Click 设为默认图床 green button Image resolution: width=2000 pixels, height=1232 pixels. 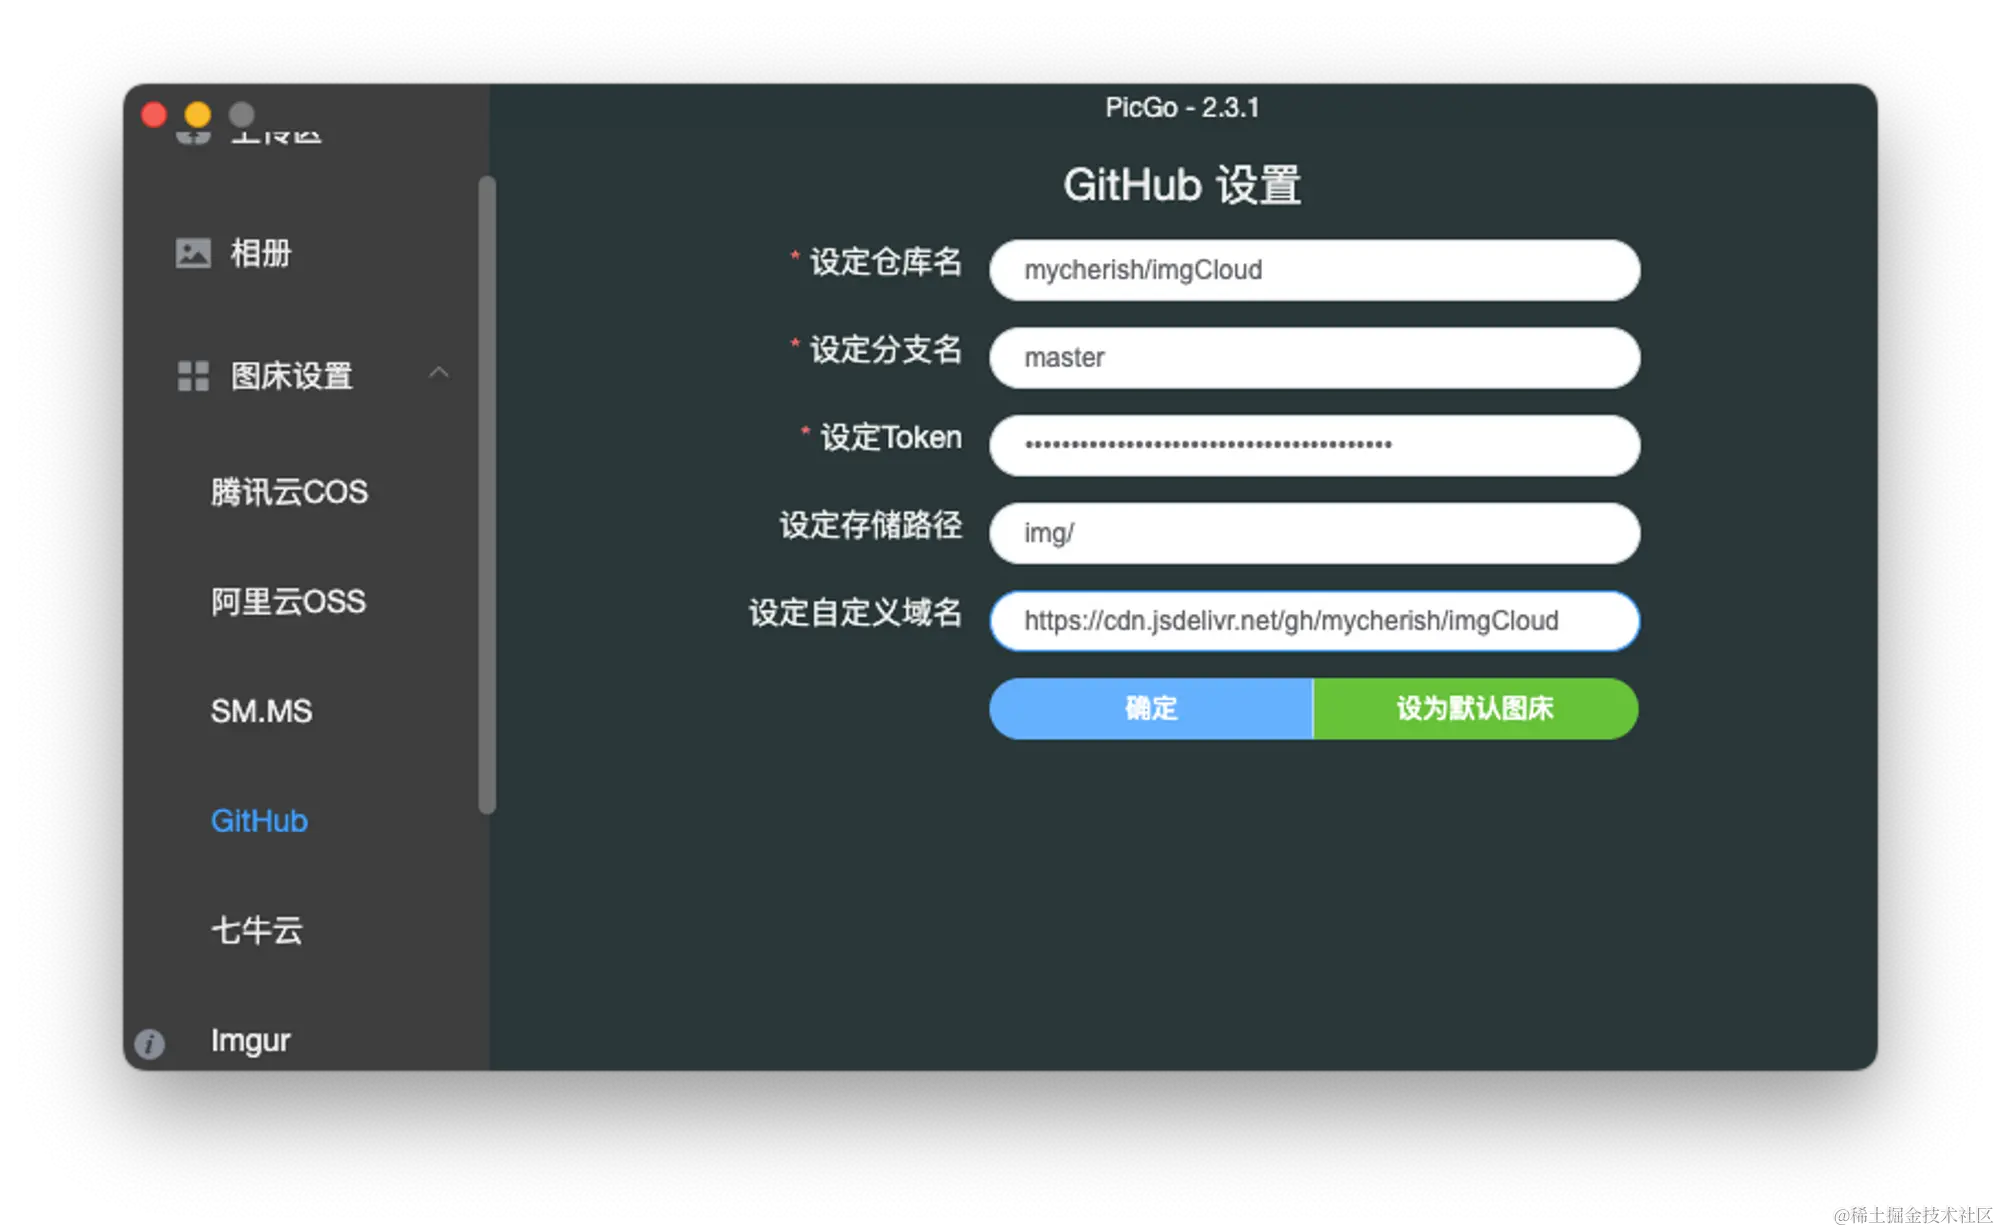[x=1475, y=709]
